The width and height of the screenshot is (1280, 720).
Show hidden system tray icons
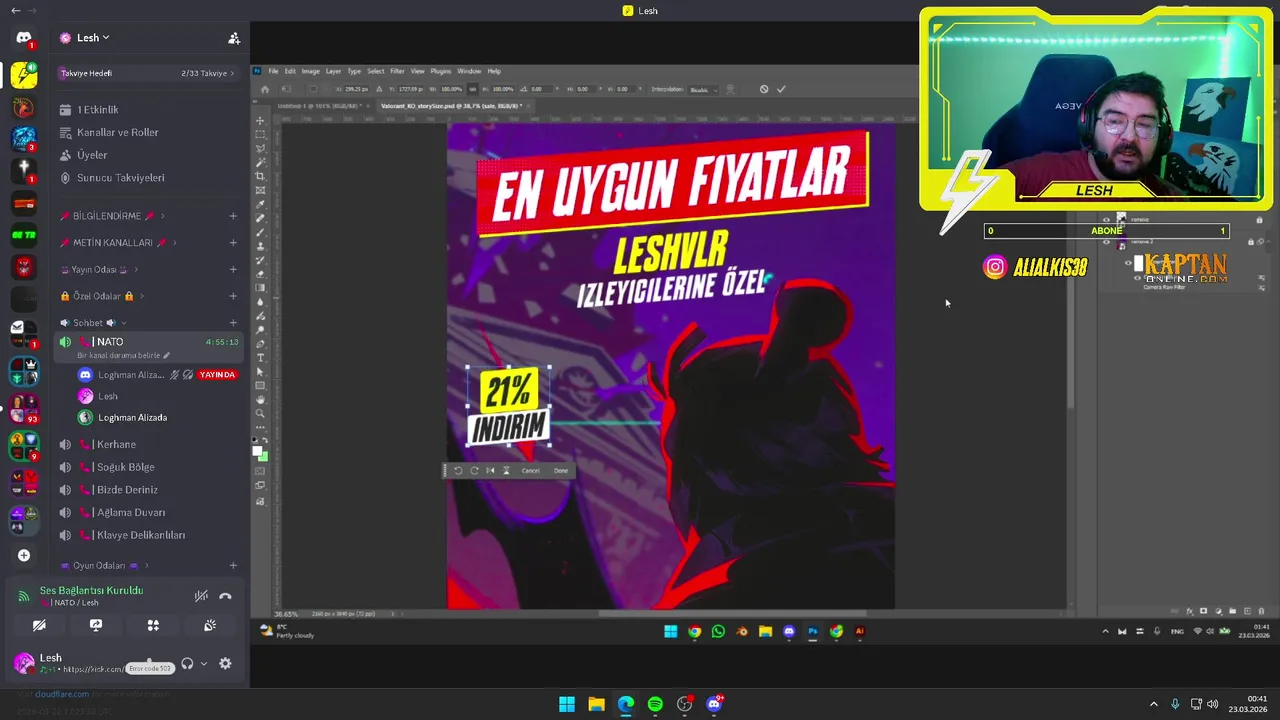pyautogui.click(x=1153, y=704)
